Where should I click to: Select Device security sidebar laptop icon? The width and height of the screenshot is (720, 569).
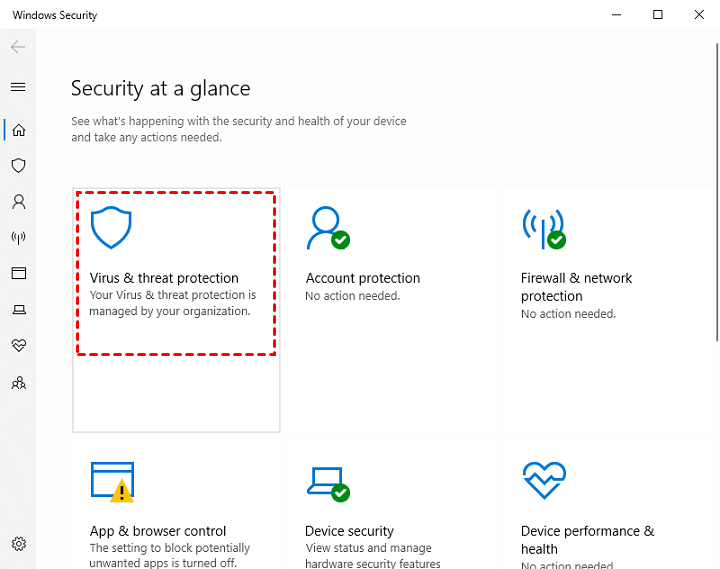click(18, 310)
